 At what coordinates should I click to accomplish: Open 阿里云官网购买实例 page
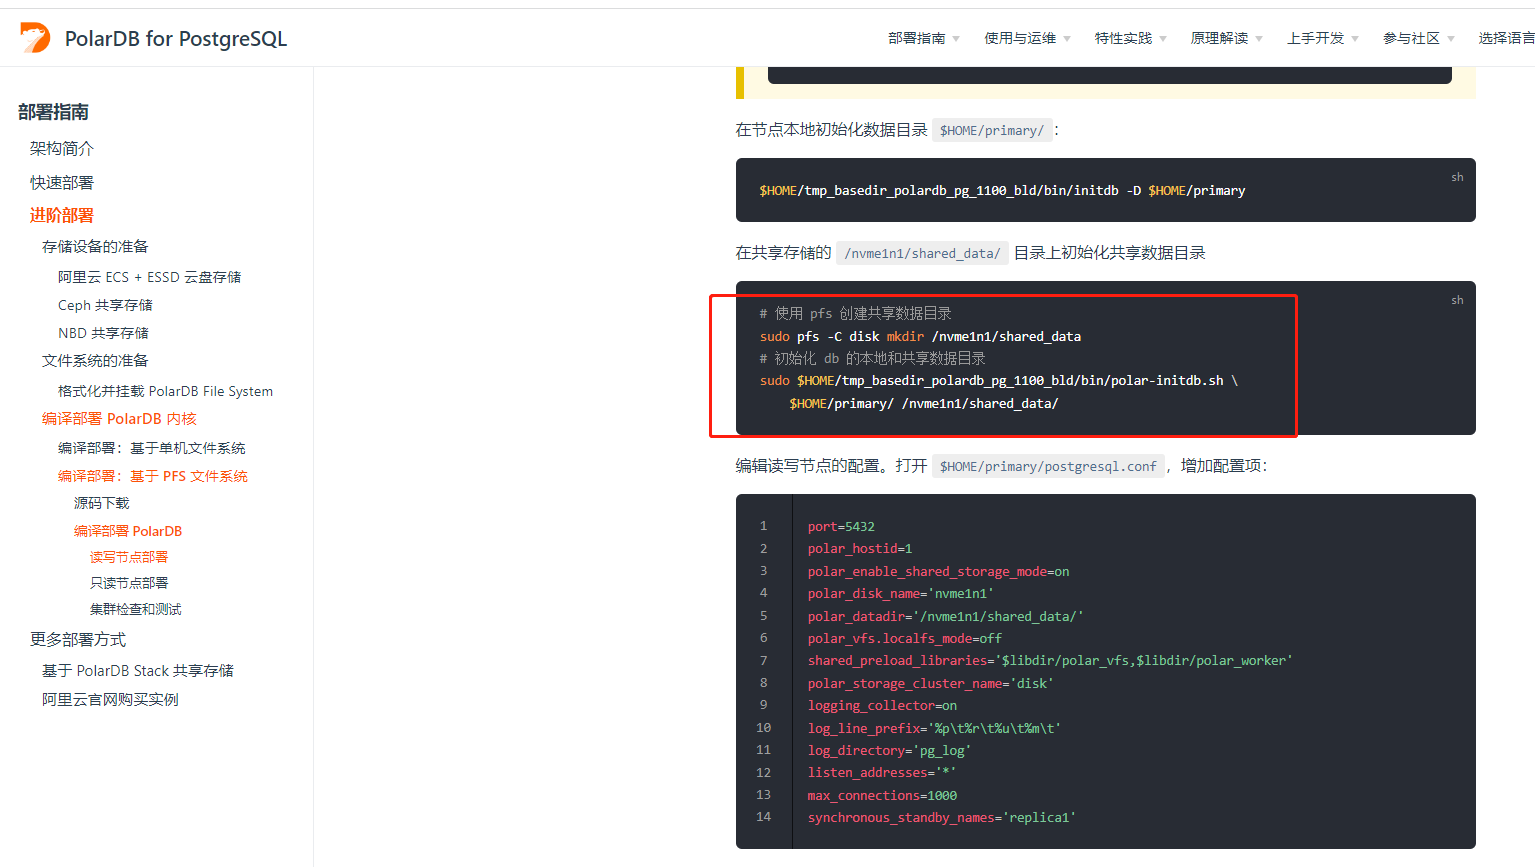(110, 699)
